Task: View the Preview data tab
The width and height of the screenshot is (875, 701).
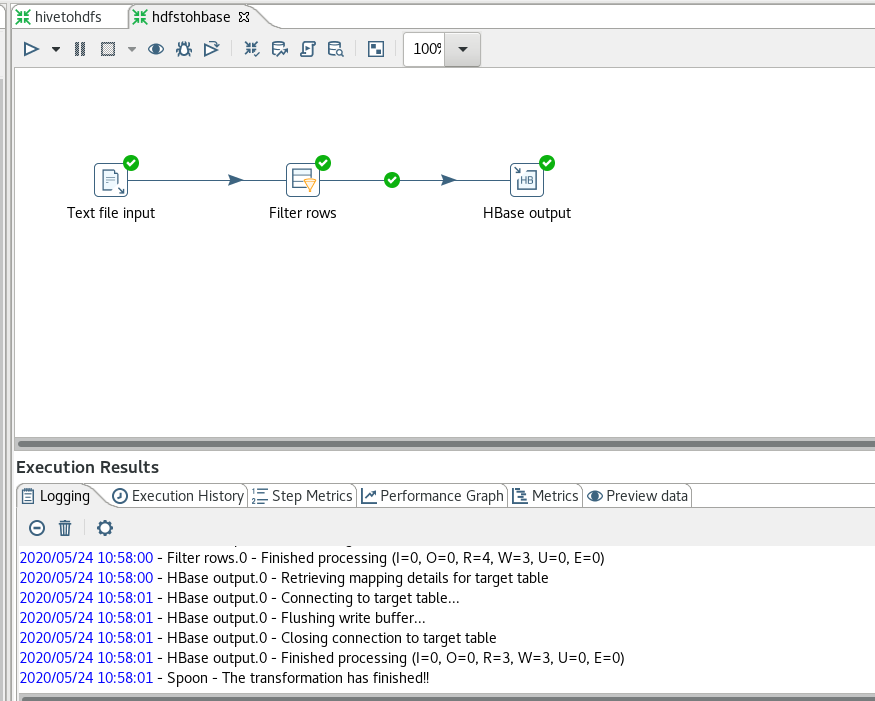Action: pyautogui.click(x=637, y=496)
